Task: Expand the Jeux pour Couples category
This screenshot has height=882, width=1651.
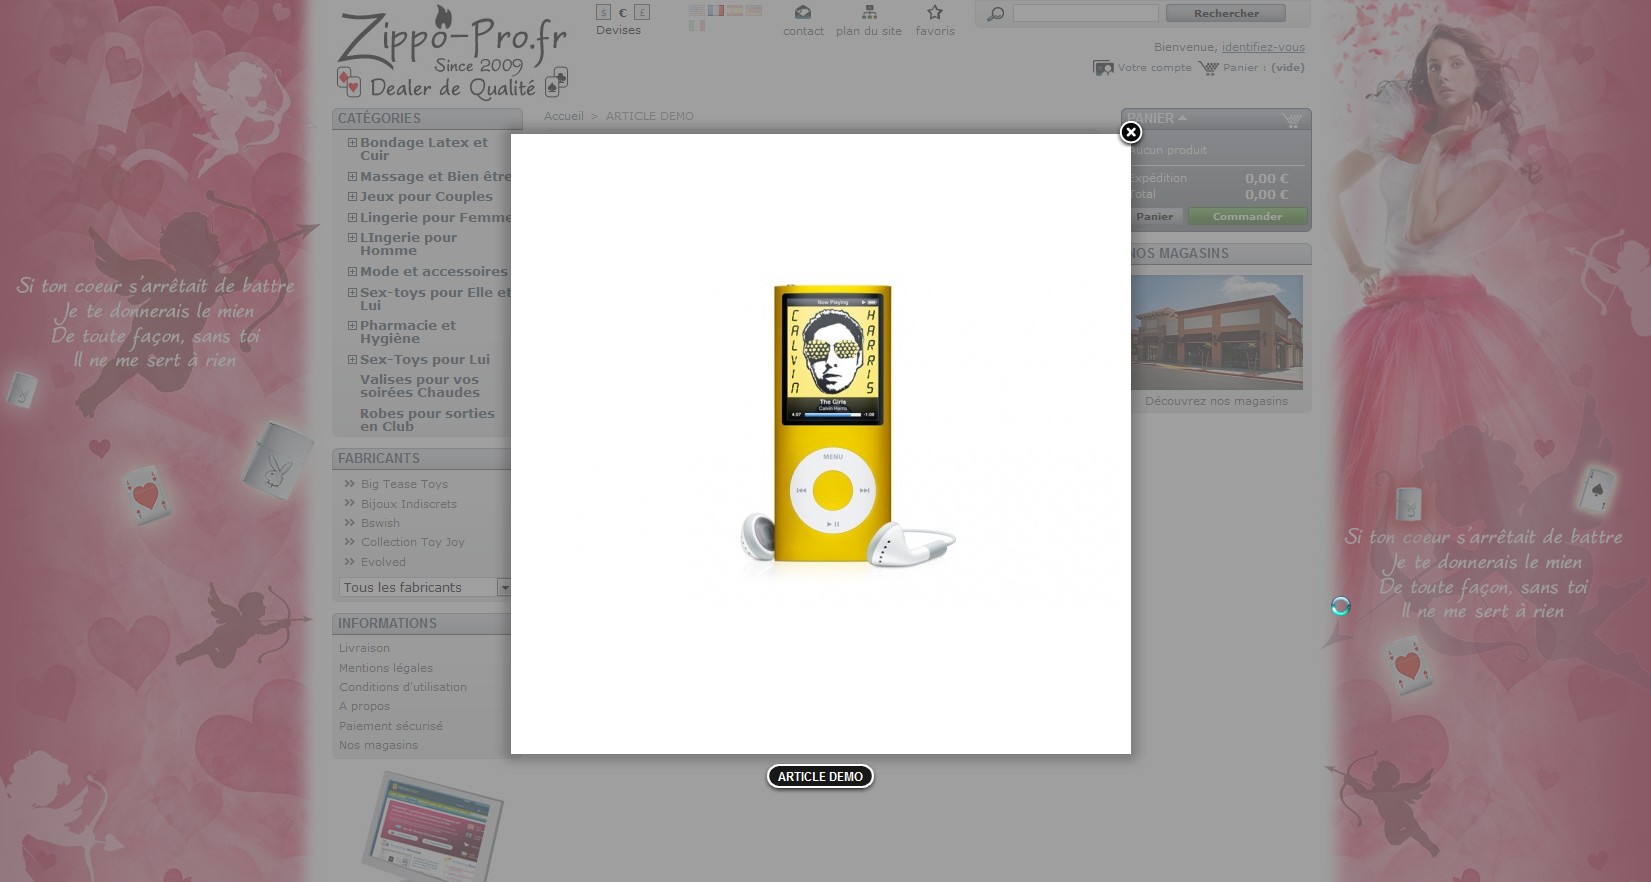Action: [x=352, y=197]
